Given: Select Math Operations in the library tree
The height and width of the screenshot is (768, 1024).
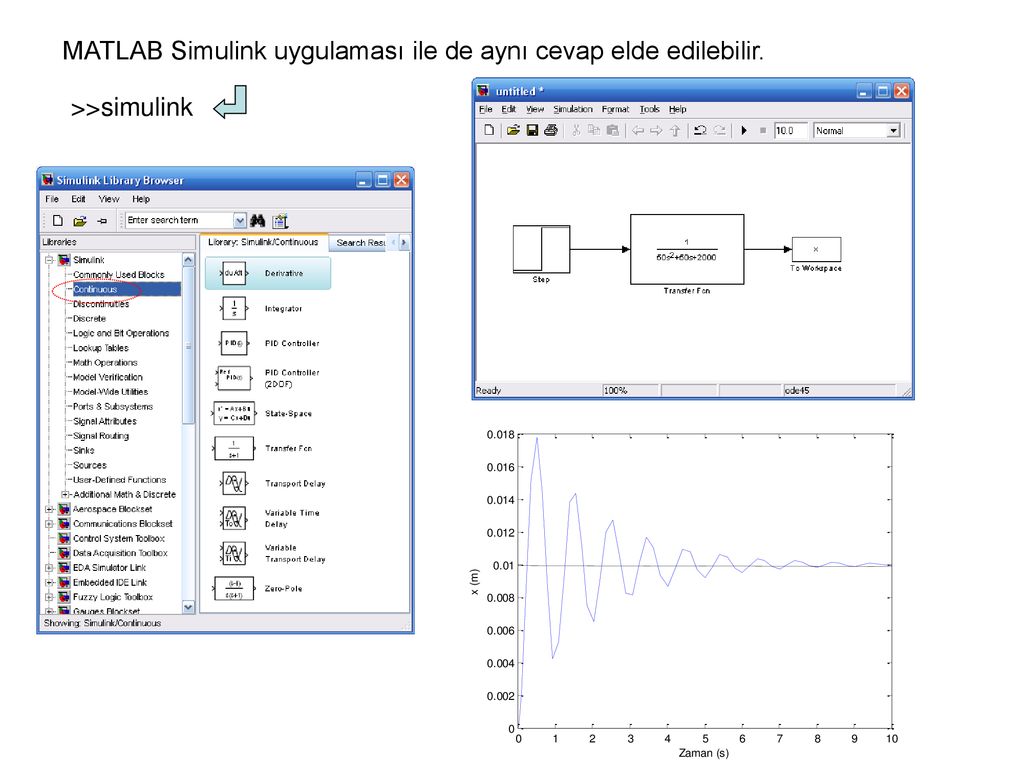Looking at the screenshot, I should [105, 362].
